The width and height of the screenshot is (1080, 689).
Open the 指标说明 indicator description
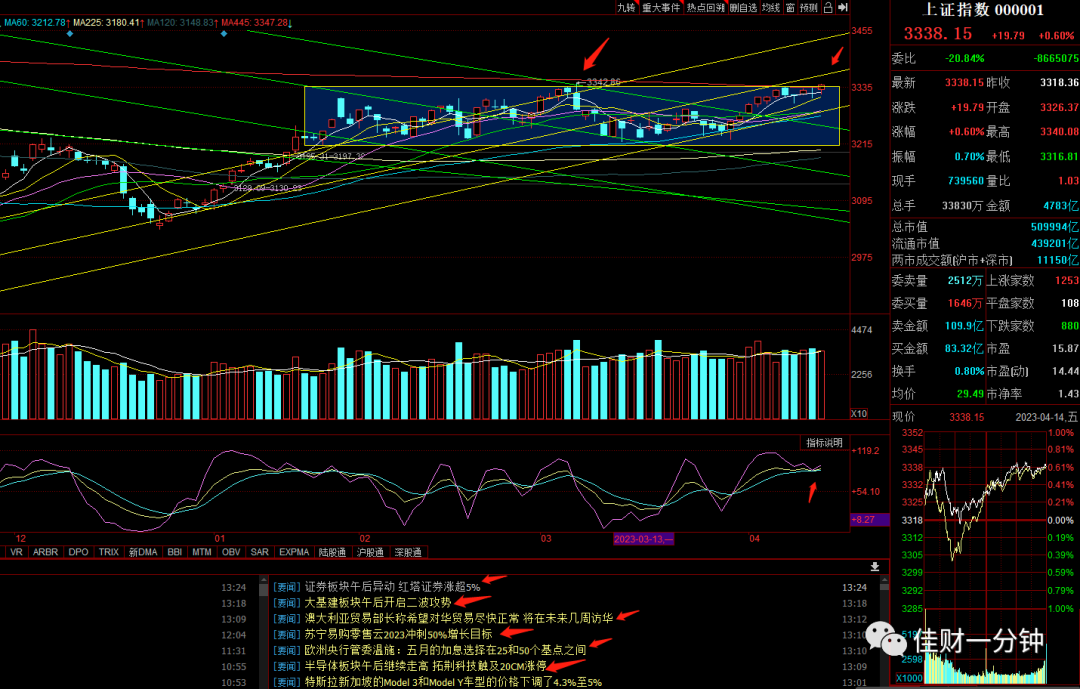pyautogui.click(x=824, y=442)
